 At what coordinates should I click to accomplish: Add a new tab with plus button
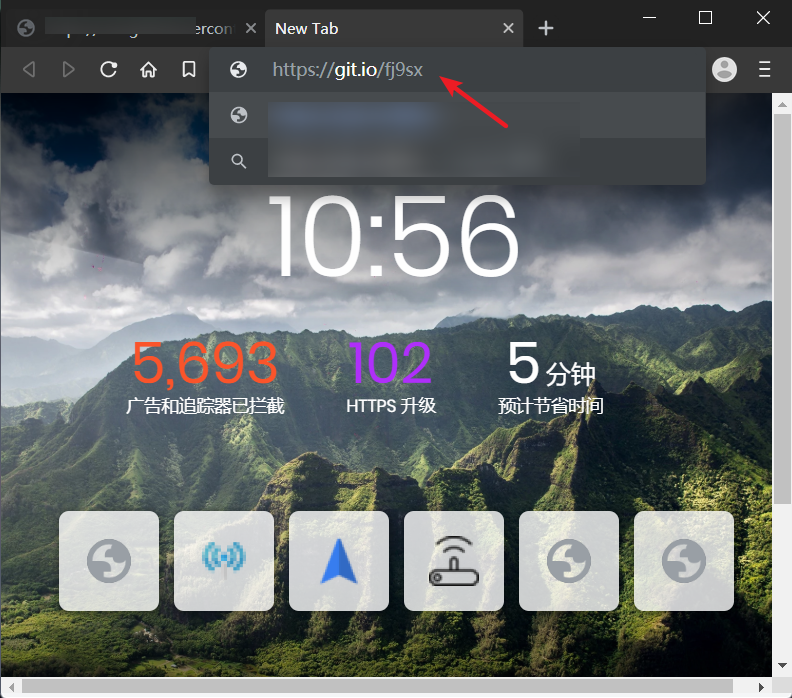(546, 28)
